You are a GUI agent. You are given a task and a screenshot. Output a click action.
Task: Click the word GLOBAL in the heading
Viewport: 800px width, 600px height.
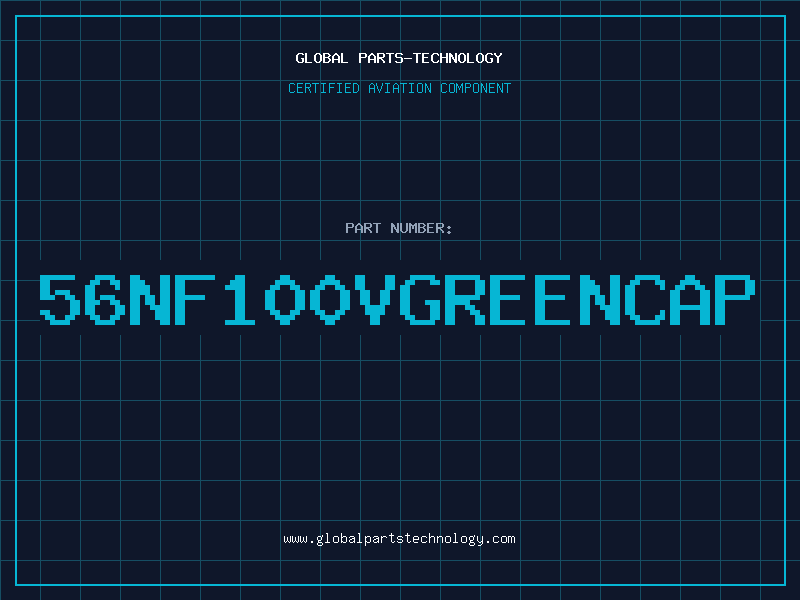coord(322,58)
